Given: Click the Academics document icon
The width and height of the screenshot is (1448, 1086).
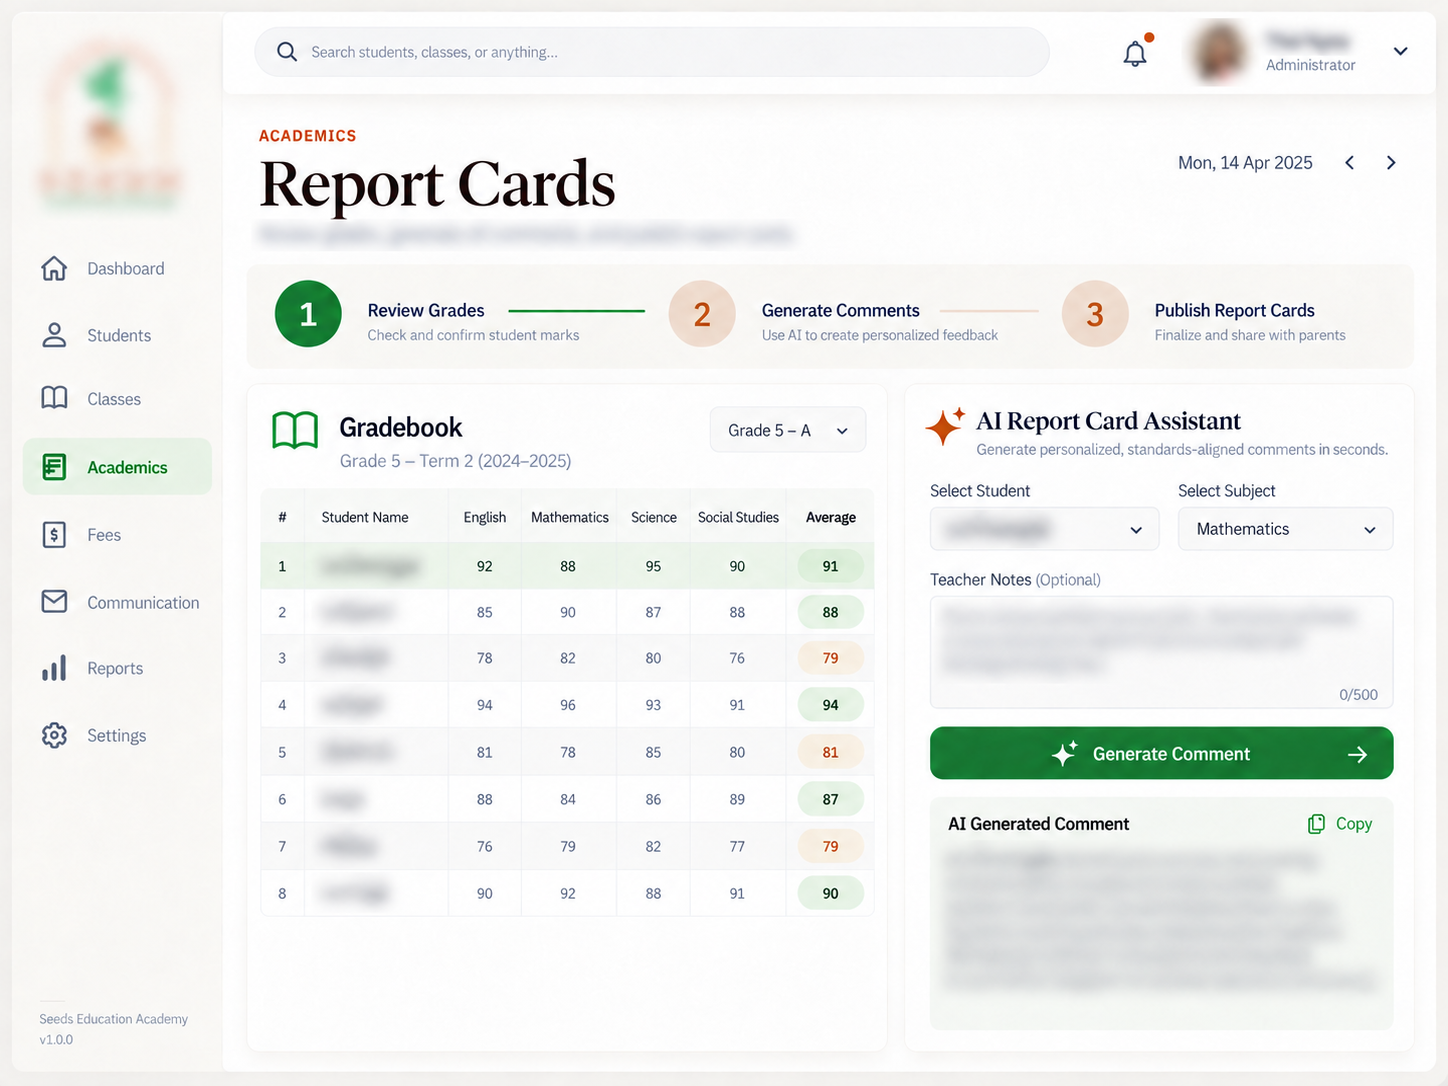Looking at the screenshot, I should point(54,467).
